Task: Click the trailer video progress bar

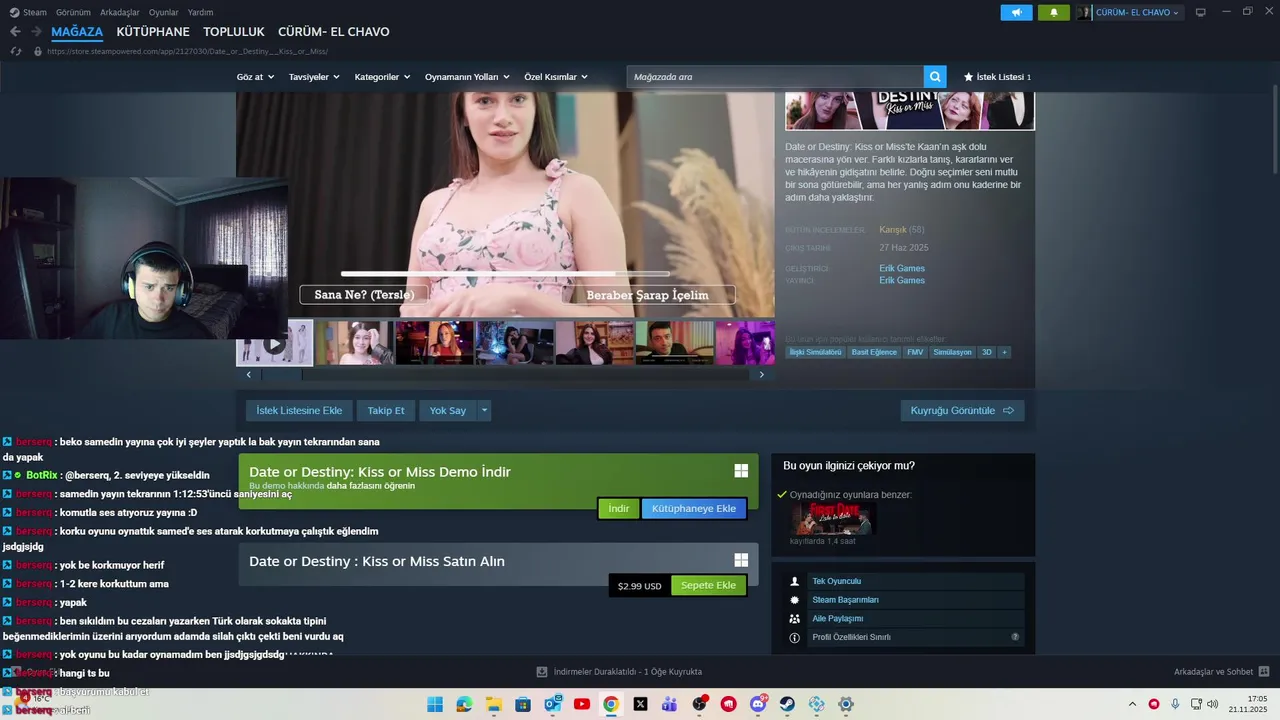Action: (x=505, y=274)
